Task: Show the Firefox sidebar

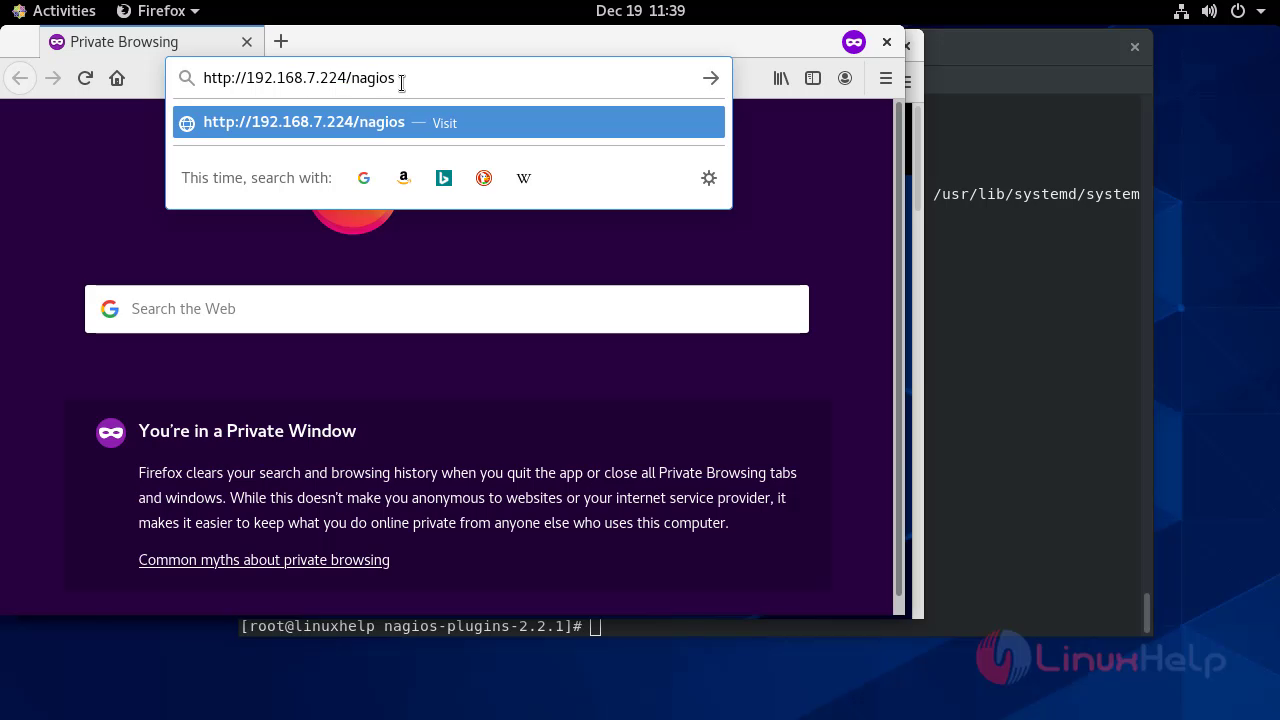Action: tap(813, 78)
